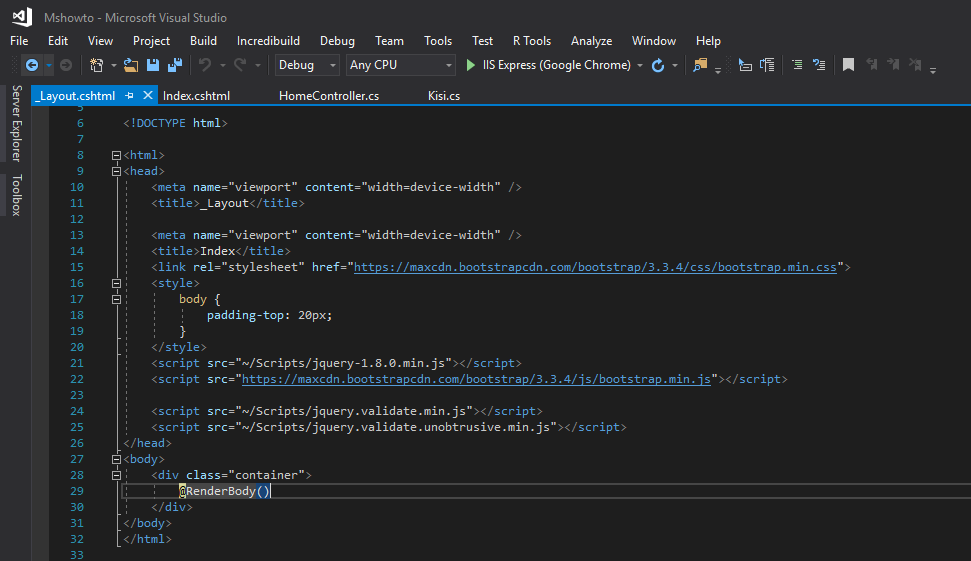Image resolution: width=971 pixels, height=561 pixels.
Task: Open the Window menu
Action: pos(654,41)
